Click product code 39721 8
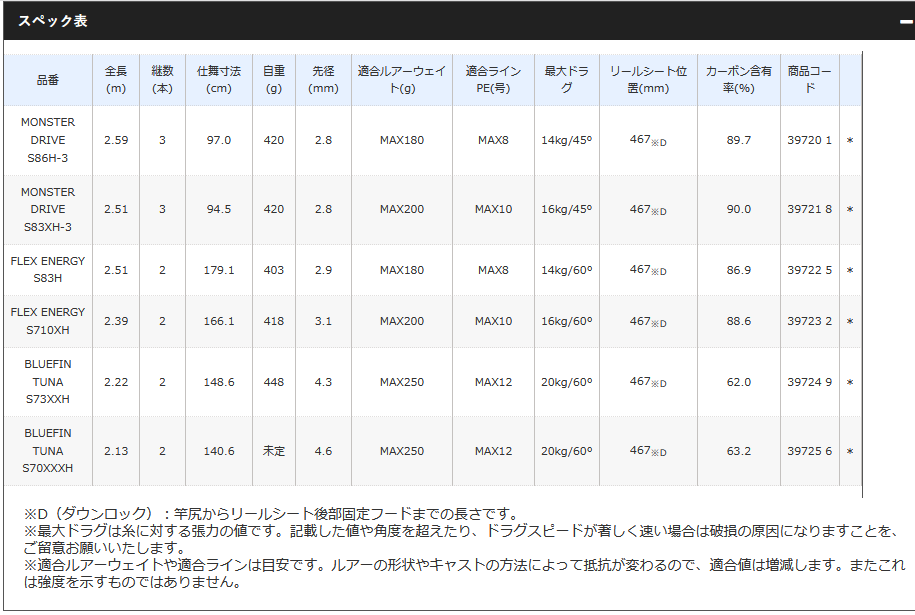This screenshot has height=615, width=915. tap(809, 209)
